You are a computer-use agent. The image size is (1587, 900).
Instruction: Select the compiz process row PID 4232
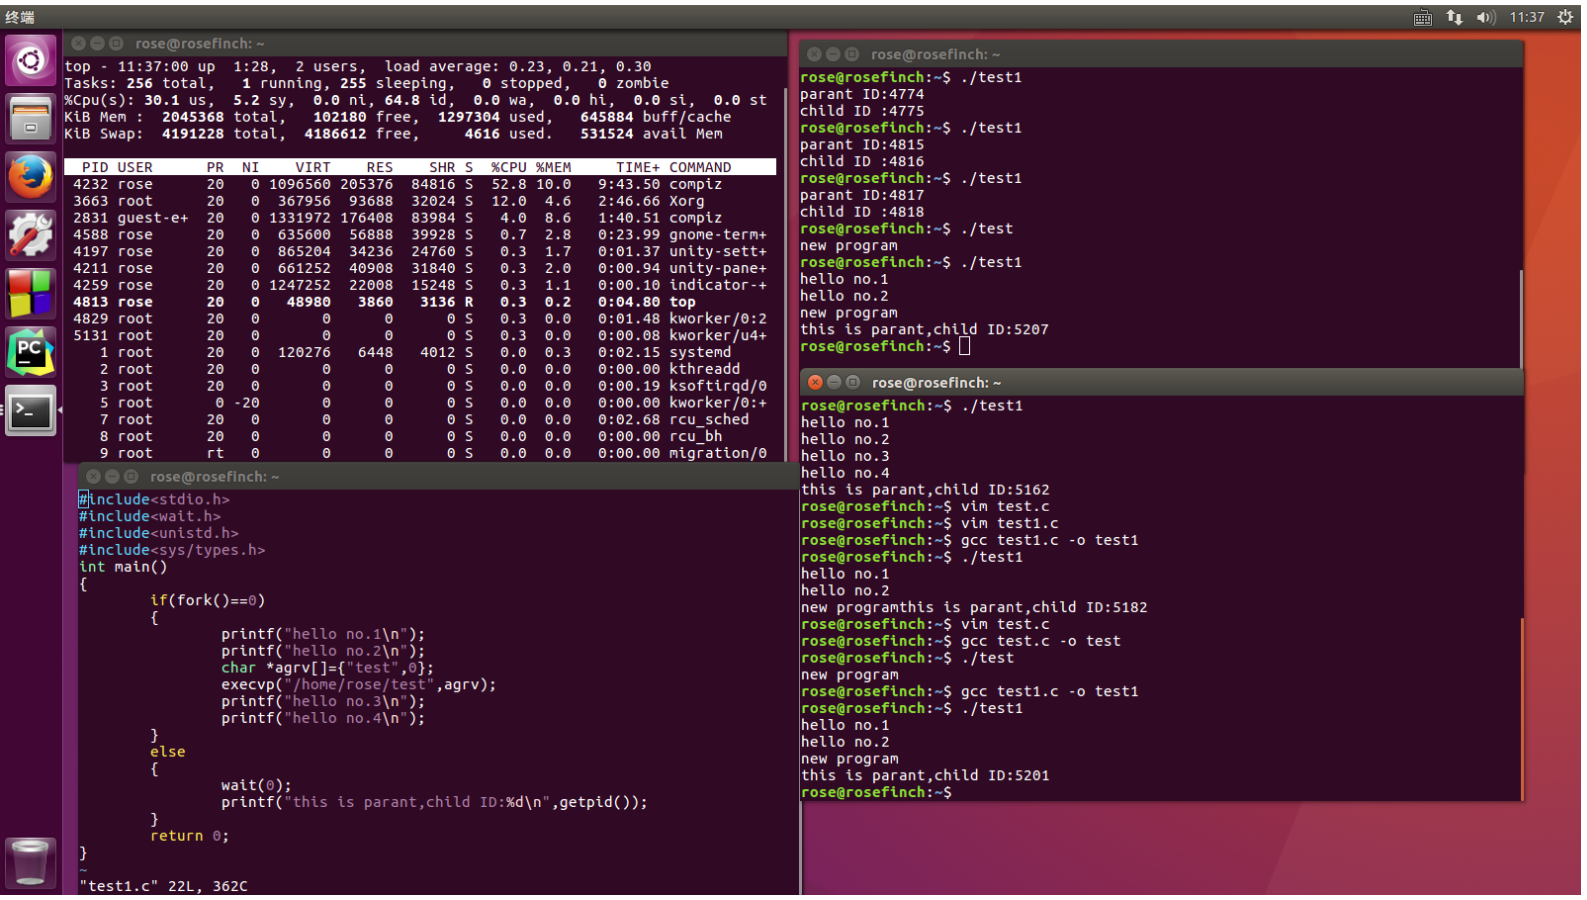tap(420, 184)
